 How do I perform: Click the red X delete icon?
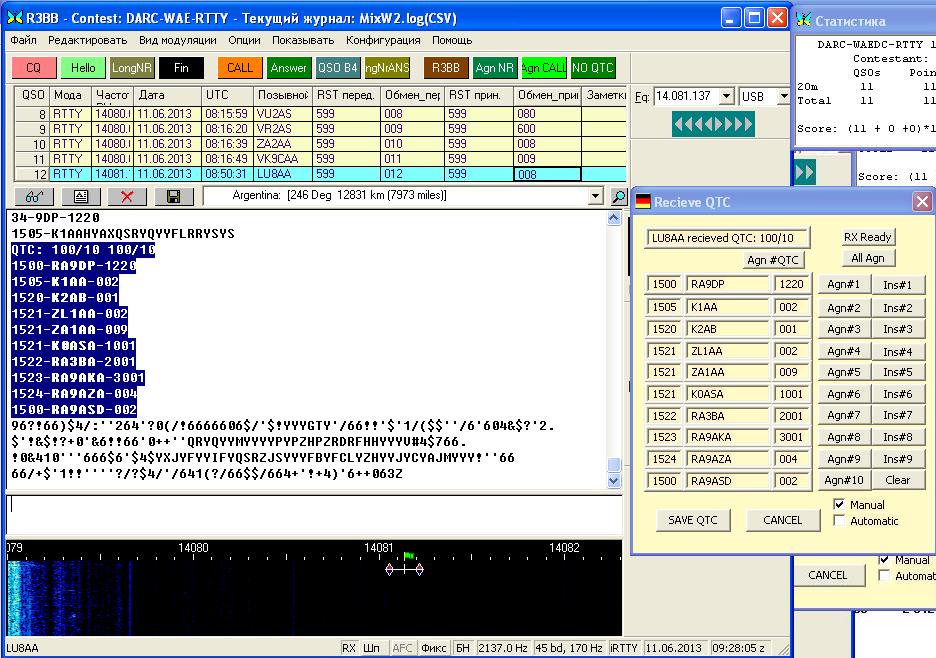point(127,197)
